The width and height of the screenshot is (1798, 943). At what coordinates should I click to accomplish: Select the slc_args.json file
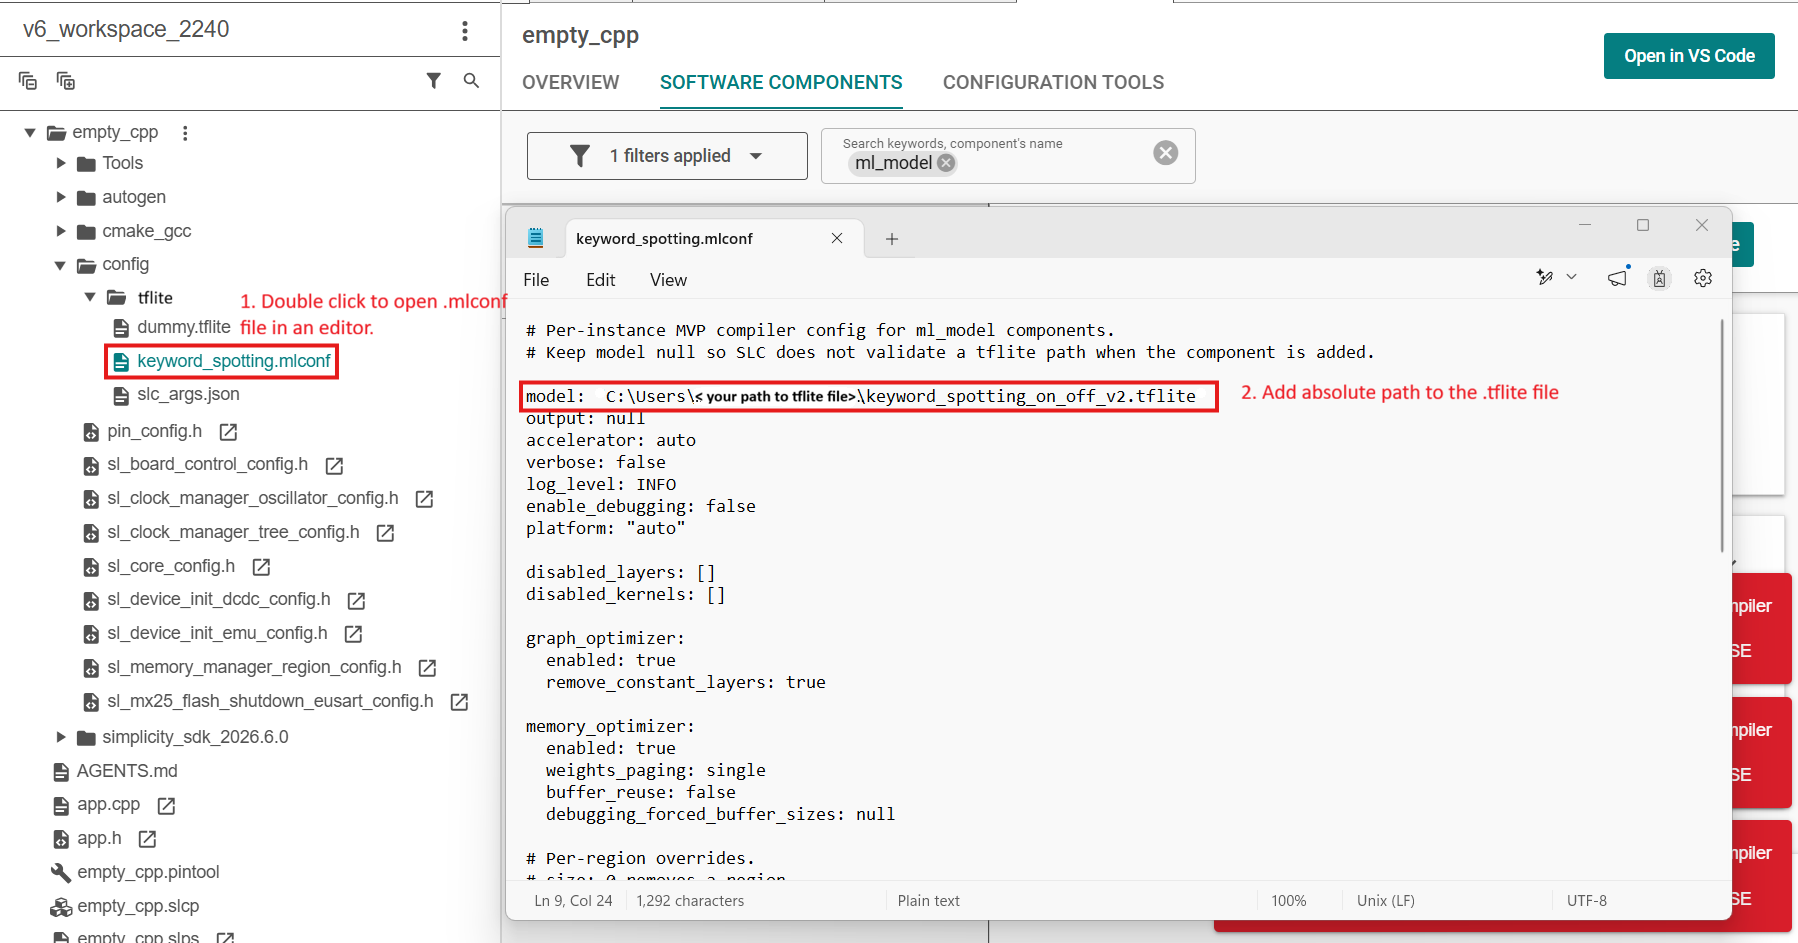[x=188, y=394]
